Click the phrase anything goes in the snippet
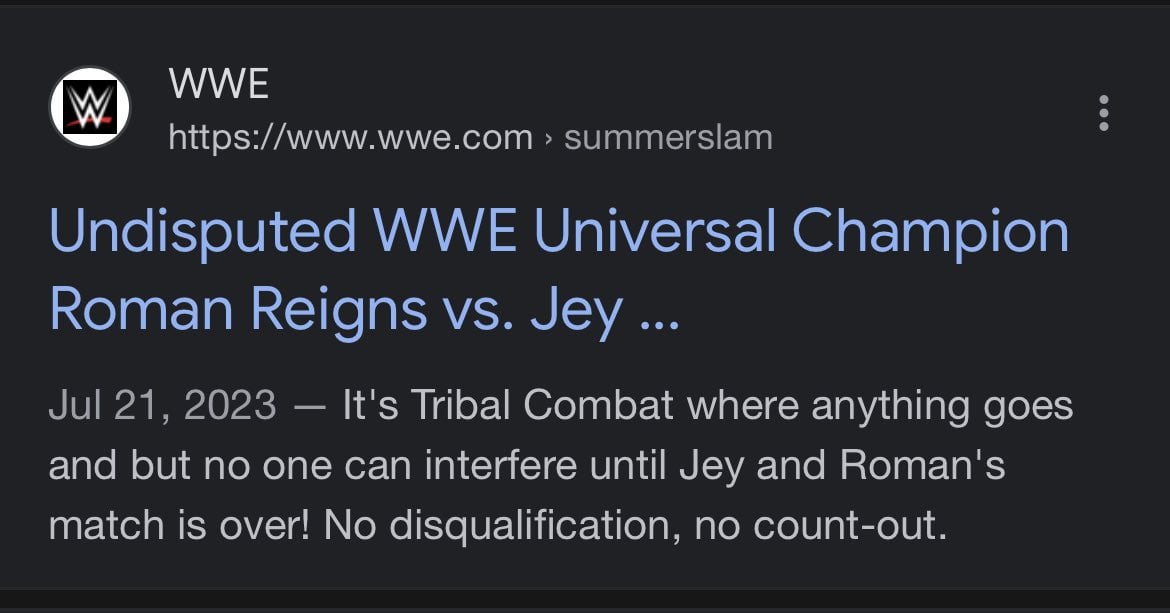1170x613 pixels. tap(942, 406)
